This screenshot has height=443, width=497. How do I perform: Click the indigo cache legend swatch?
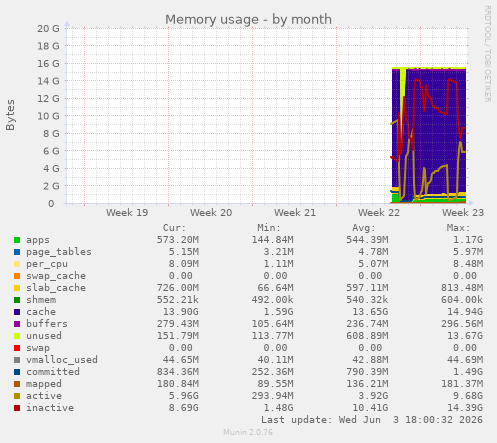(17, 312)
